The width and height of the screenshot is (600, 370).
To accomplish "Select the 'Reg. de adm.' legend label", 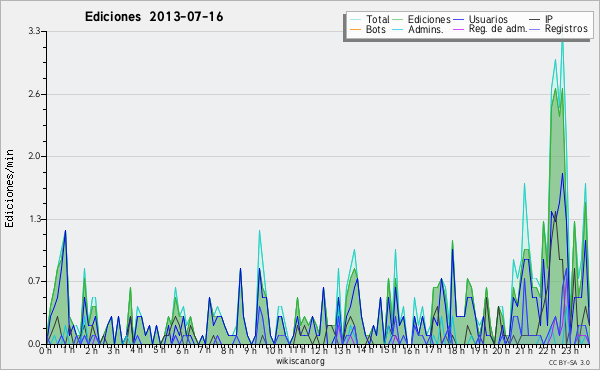I will point(498,29).
